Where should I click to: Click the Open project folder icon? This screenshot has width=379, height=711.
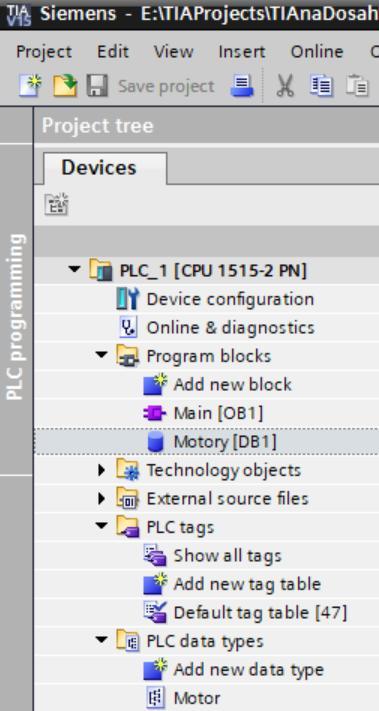click(x=65, y=86)
